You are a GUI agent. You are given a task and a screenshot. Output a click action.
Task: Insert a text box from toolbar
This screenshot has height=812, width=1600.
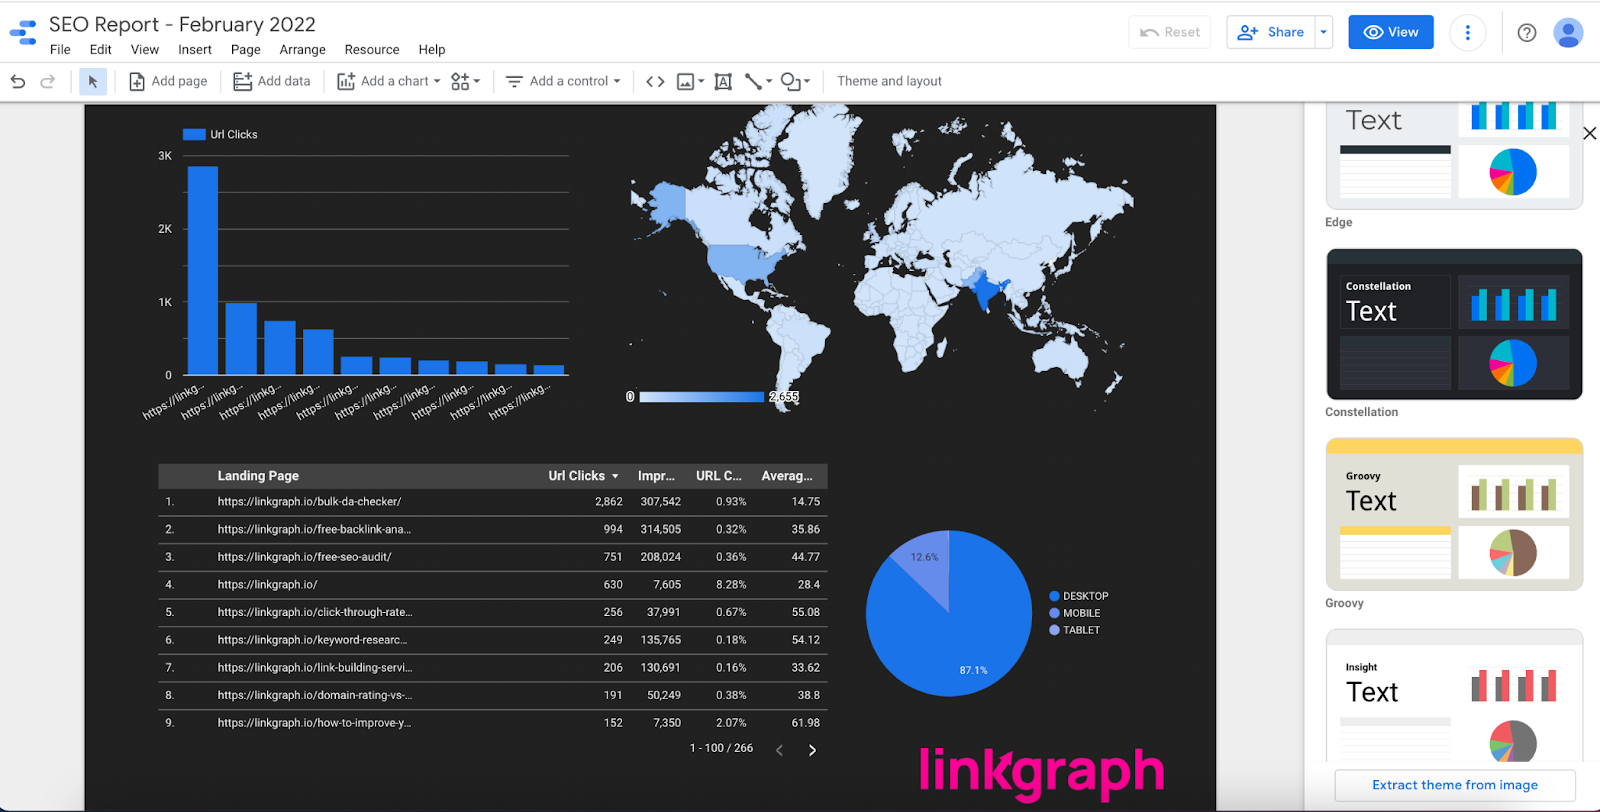click(x=723, y=82)
